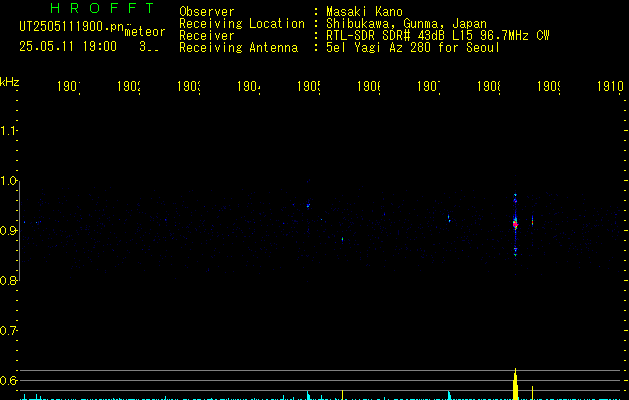Click the 'Receiving Antenna' label
Screen dimensions: 629x400
tap(238, 47)
